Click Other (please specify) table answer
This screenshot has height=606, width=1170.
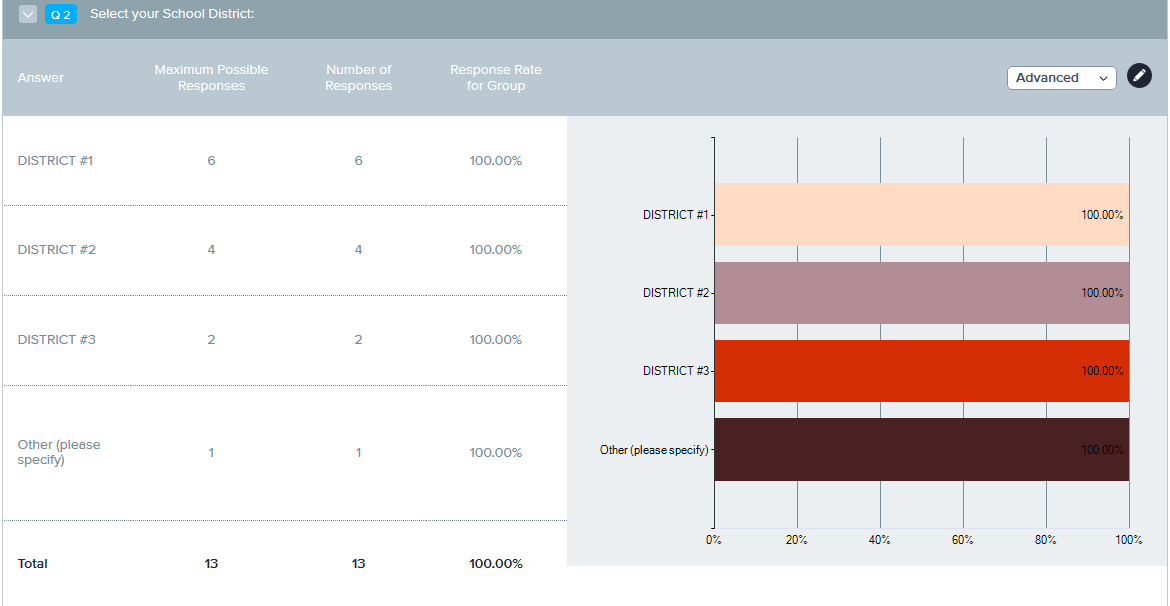click(x=59, y=452)
